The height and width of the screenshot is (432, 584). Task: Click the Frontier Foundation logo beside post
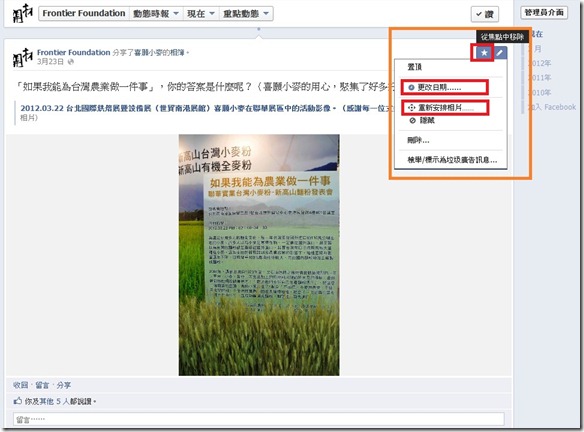pos(23,57)
